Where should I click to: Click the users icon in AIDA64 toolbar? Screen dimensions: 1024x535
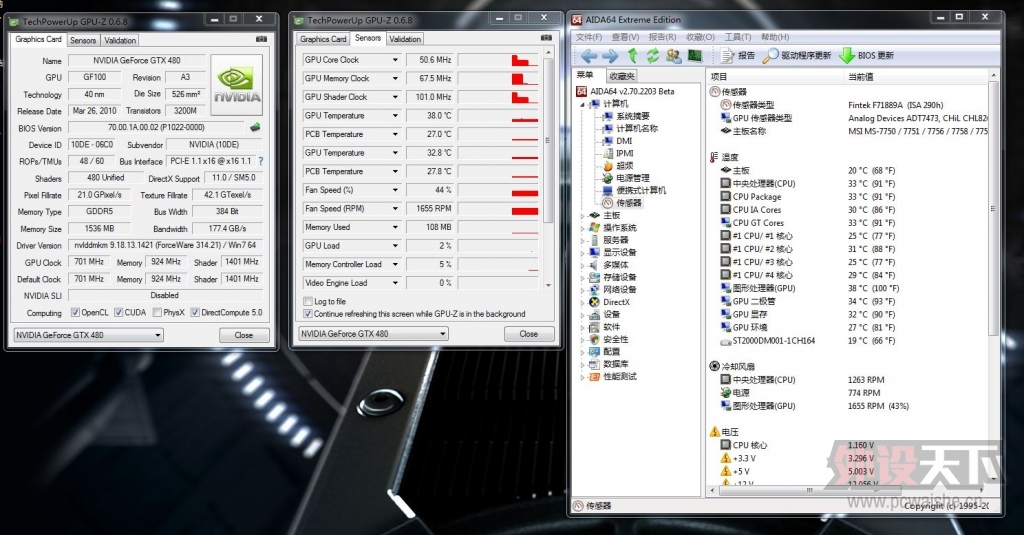coord(673,56)
